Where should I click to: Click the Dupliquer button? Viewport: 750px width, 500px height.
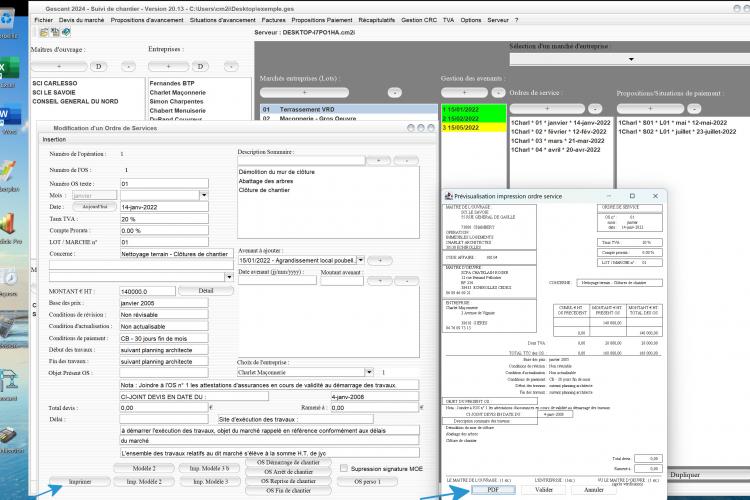(x=685, y=475)
